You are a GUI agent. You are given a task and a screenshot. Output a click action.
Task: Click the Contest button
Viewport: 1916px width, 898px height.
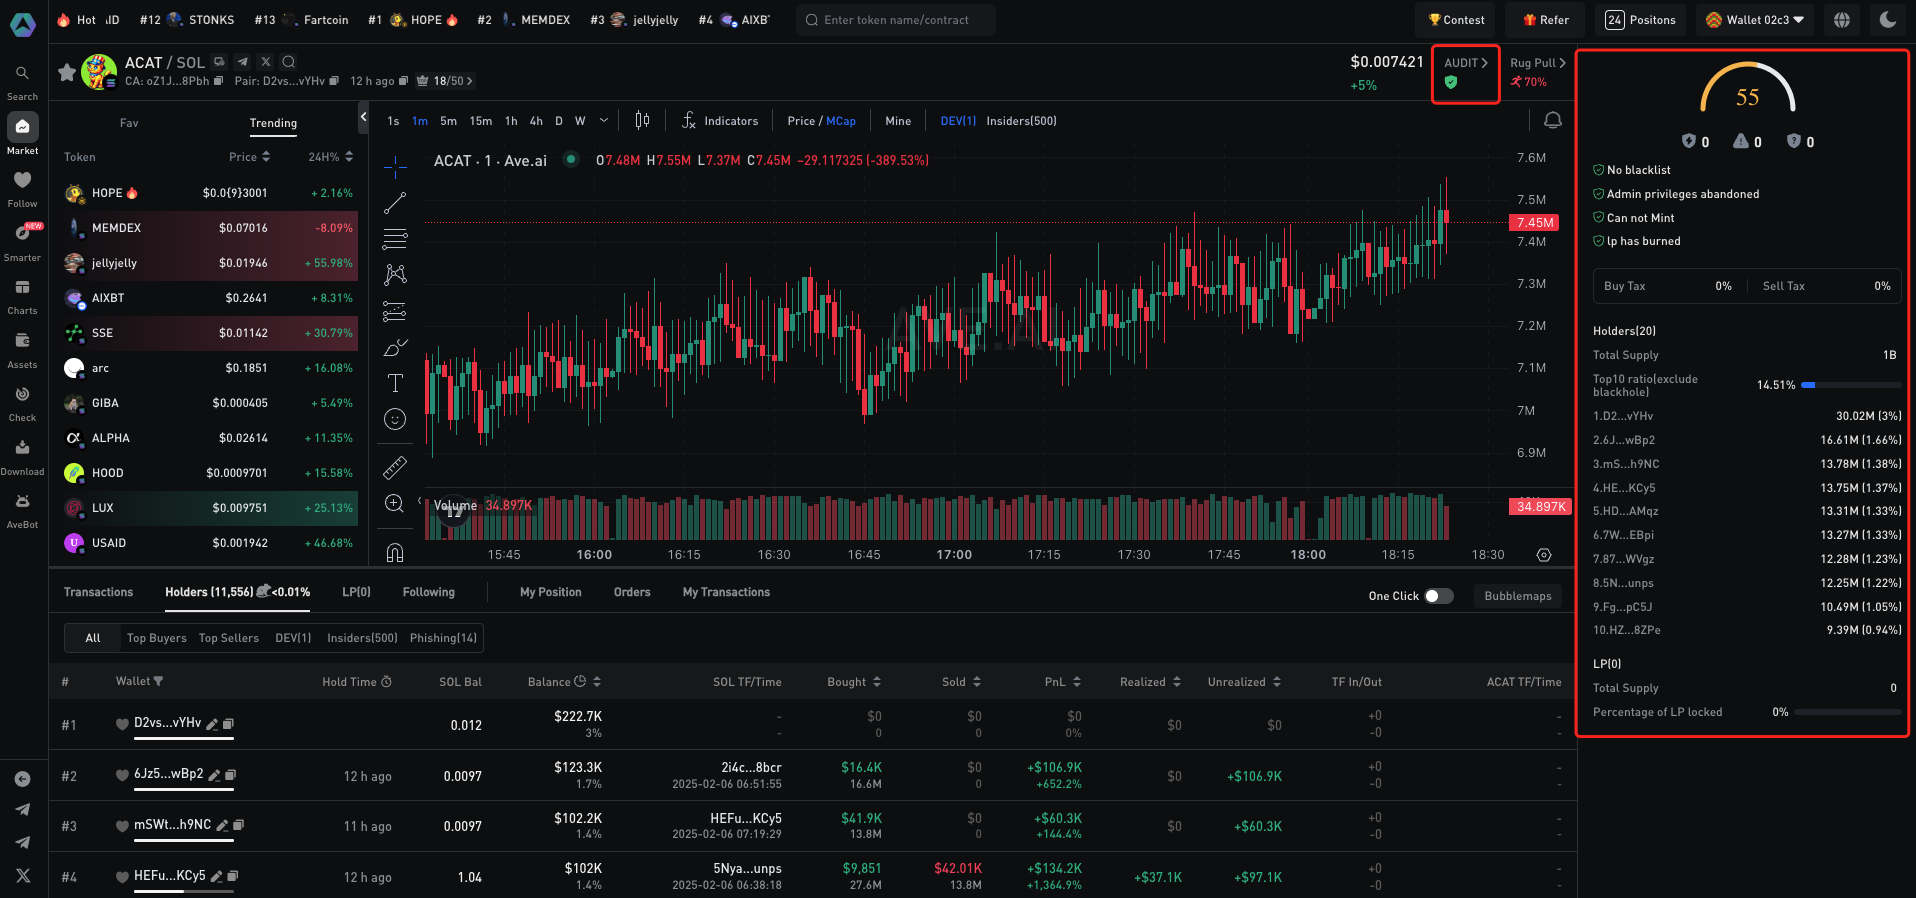[x=1456, y=20]
